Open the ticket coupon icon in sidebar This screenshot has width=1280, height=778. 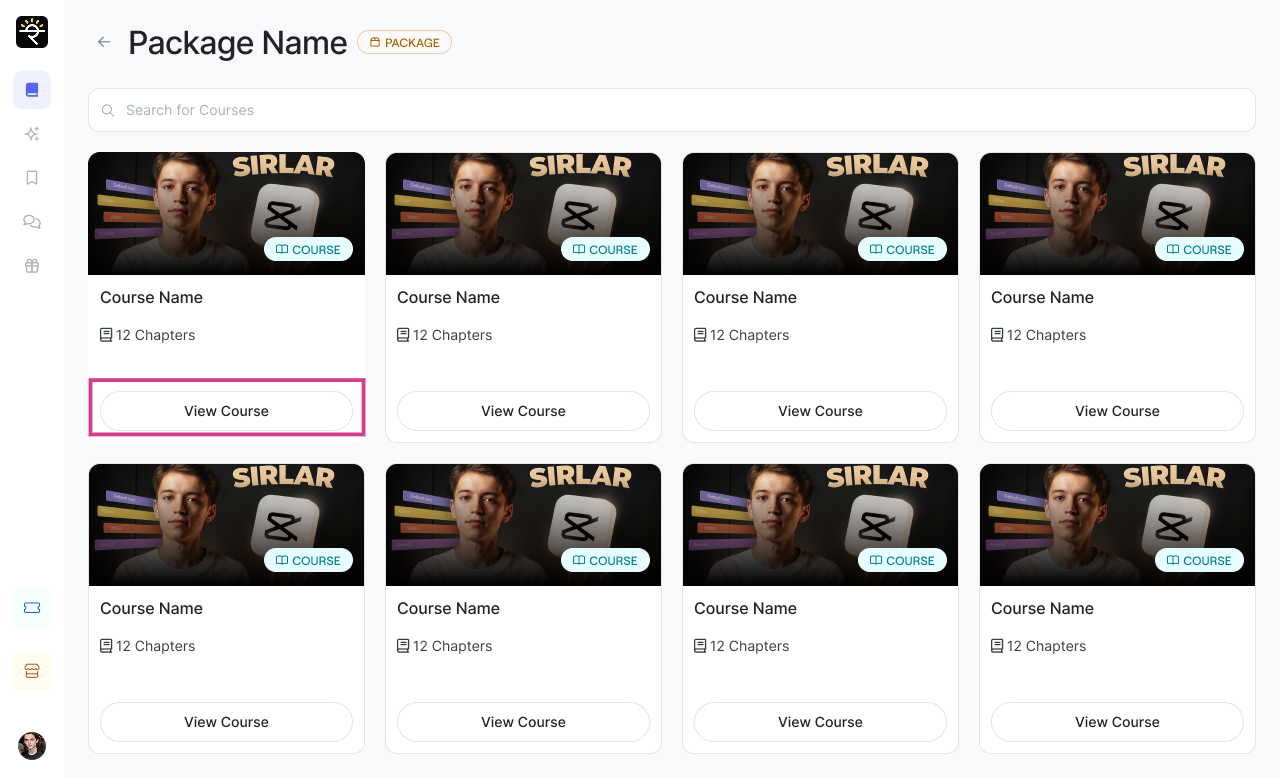(x=32, y=607)
